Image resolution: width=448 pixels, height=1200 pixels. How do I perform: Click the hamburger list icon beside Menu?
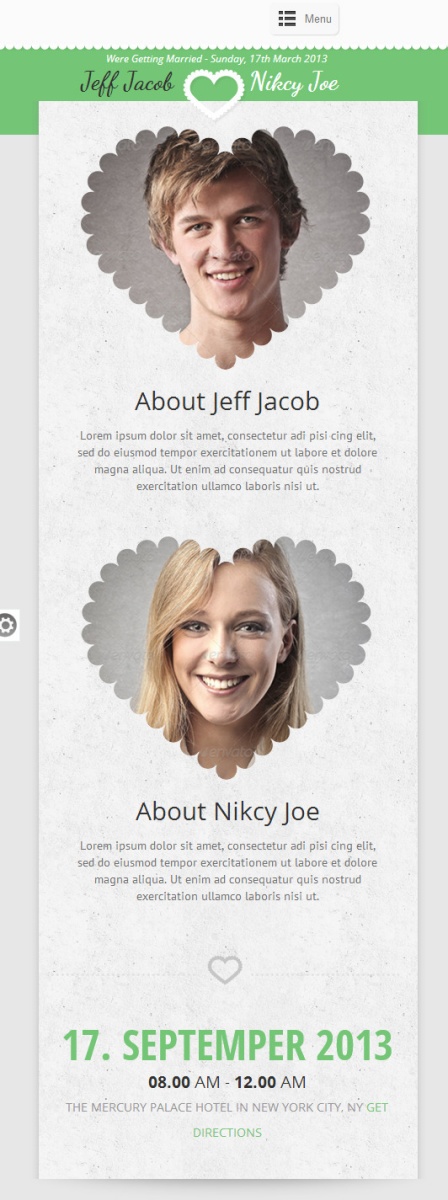tap(287, 18)
